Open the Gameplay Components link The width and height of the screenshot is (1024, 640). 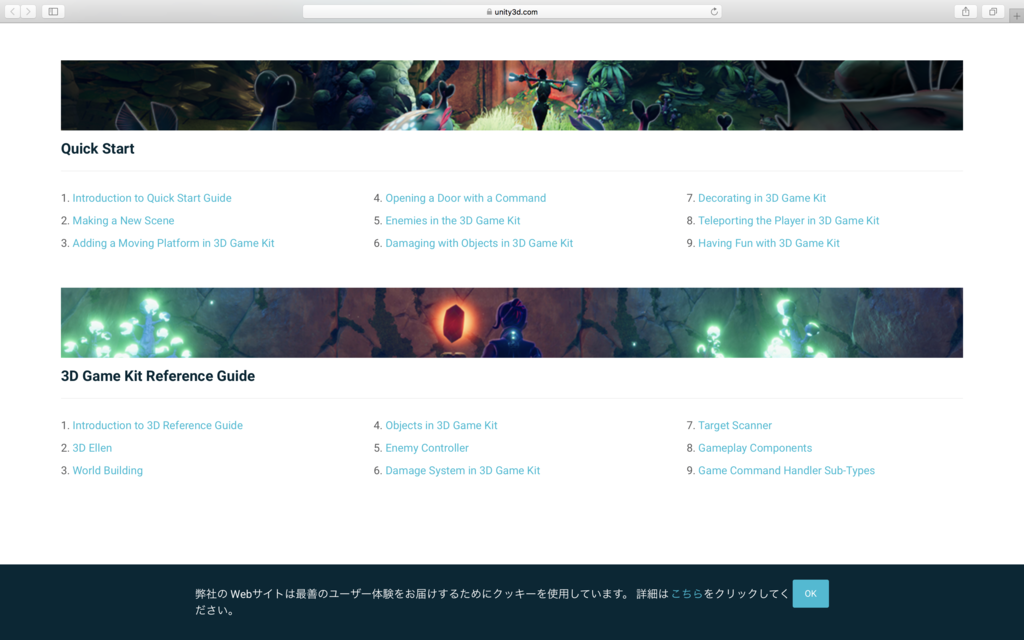point(755,448)
